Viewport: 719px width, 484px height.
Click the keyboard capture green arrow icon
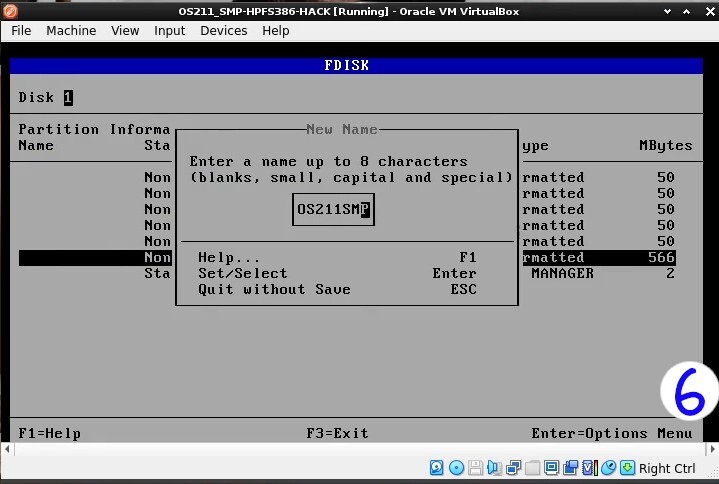pos(627,468)
